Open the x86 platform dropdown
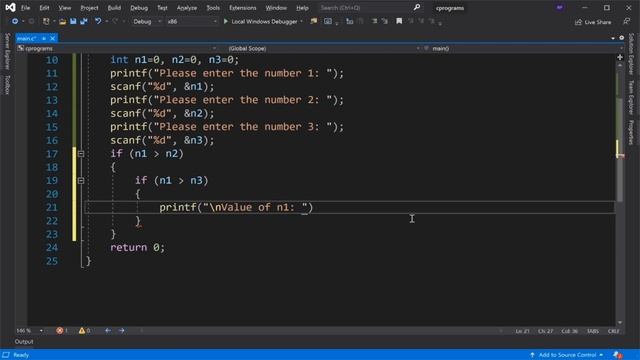The height and width of the screenshot is (360, 640). pyautogui.click(x=192, y=21)
